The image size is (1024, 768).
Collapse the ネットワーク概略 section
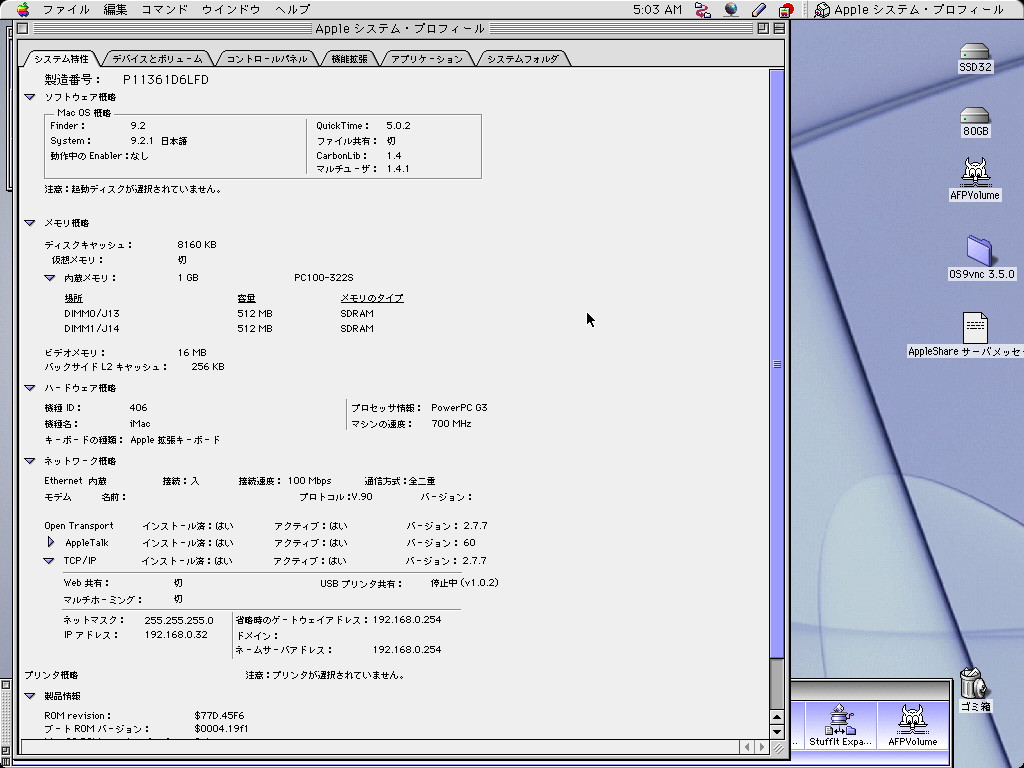[x=29, y=461]
